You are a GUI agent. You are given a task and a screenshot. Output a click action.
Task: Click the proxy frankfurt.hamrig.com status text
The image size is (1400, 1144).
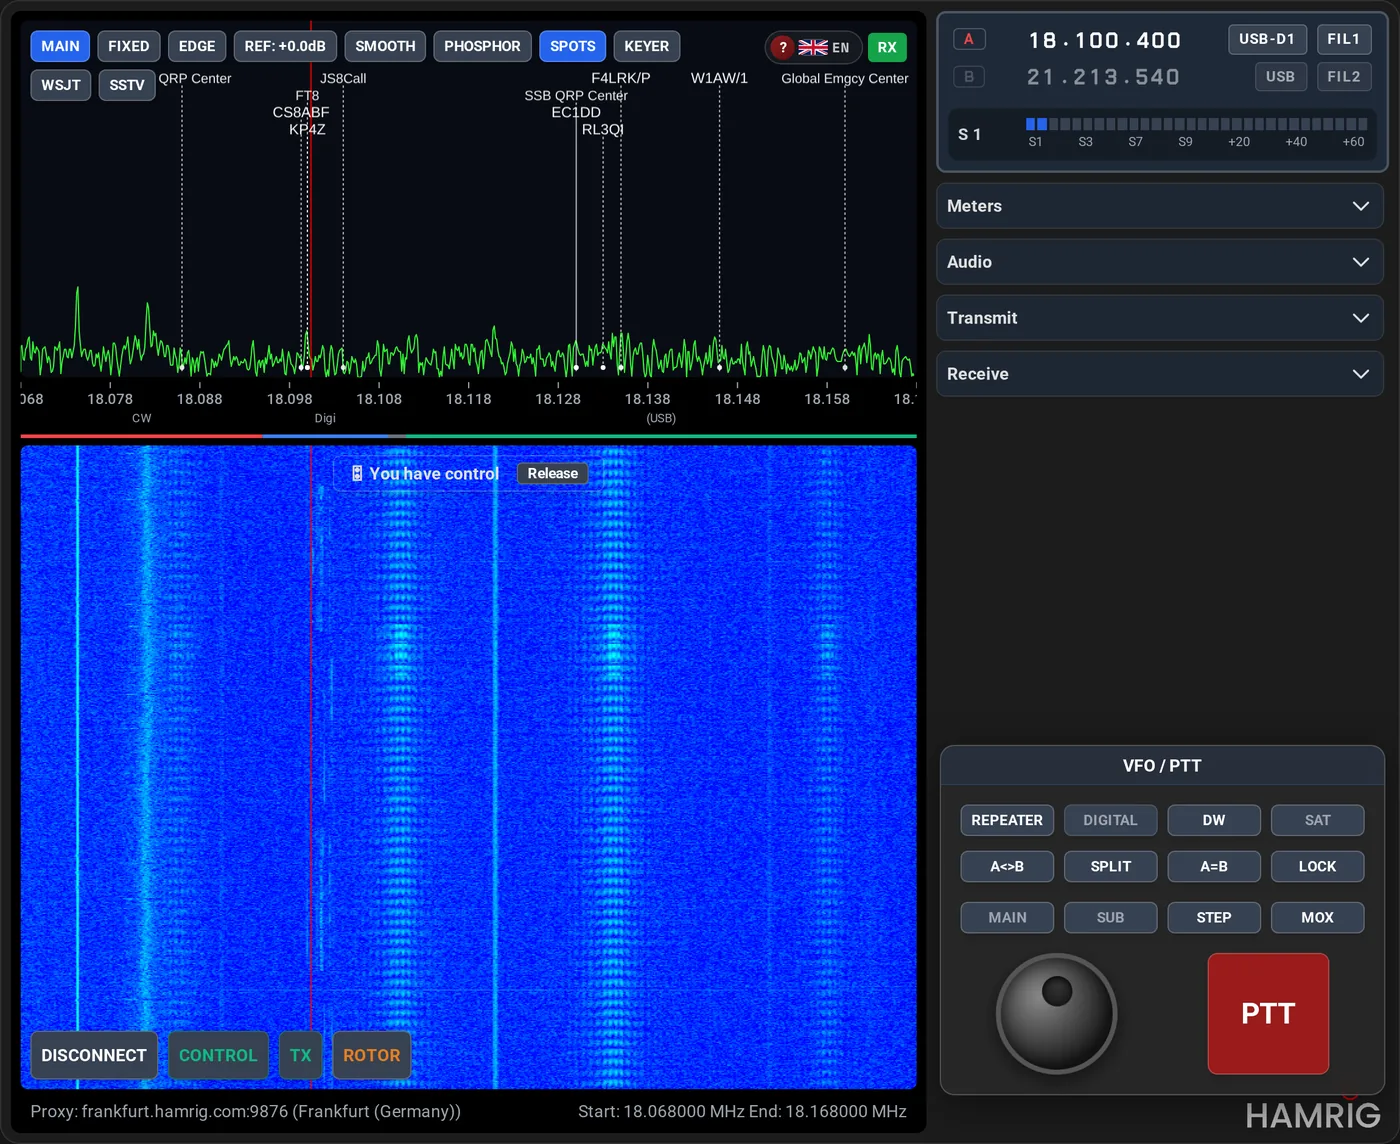[x=246, y=1111]
